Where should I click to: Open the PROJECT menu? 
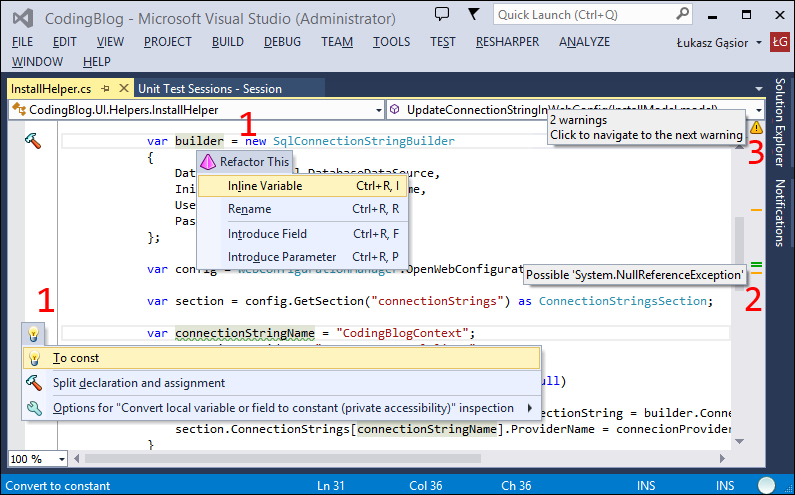pyautogui.click(x=168, y=42)
